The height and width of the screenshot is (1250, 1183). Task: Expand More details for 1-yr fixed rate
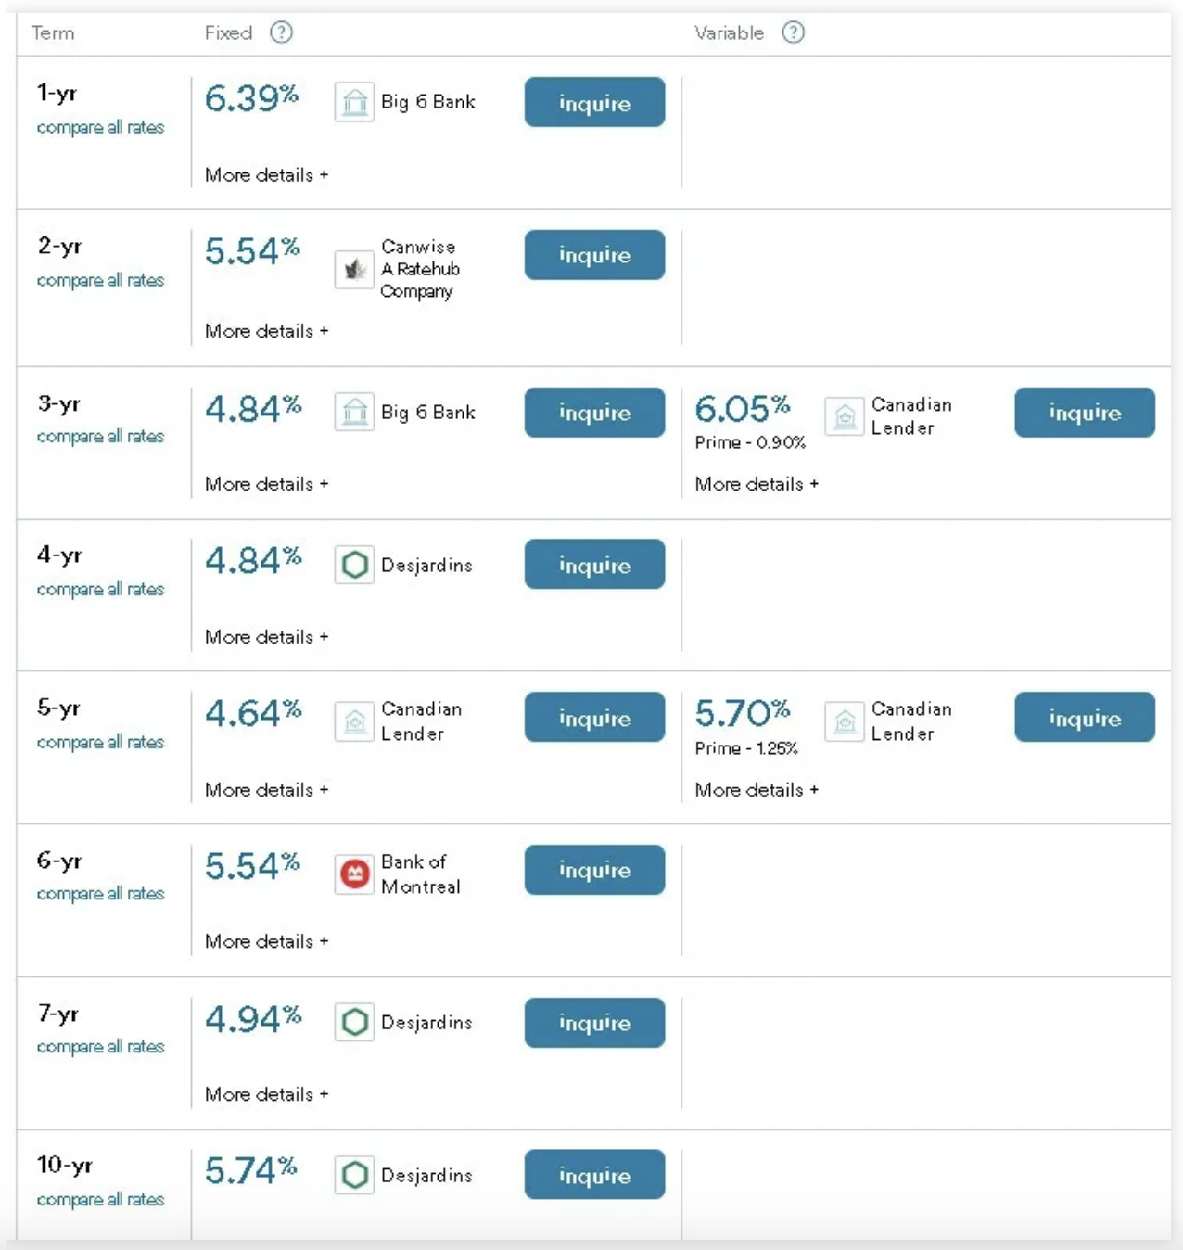(266, 175)
